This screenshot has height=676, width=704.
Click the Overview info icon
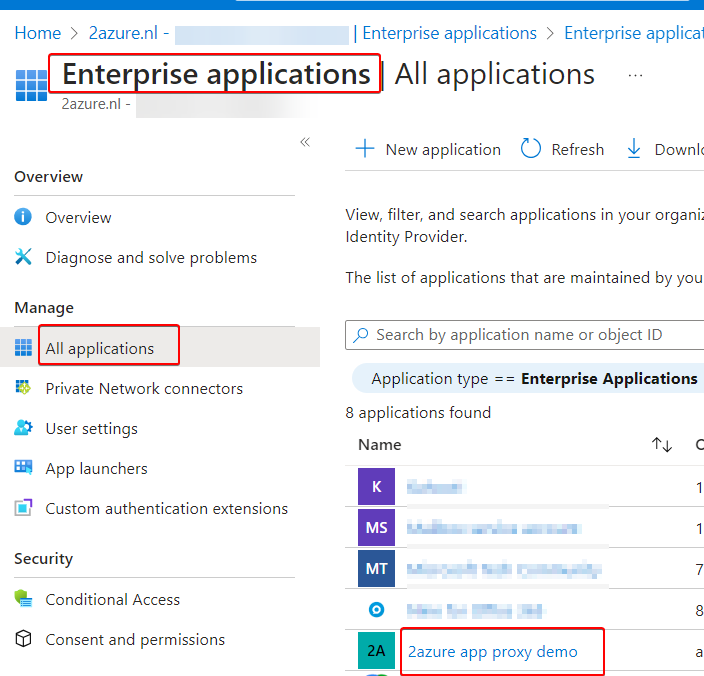pyautogui.click(x=23, y=216)
